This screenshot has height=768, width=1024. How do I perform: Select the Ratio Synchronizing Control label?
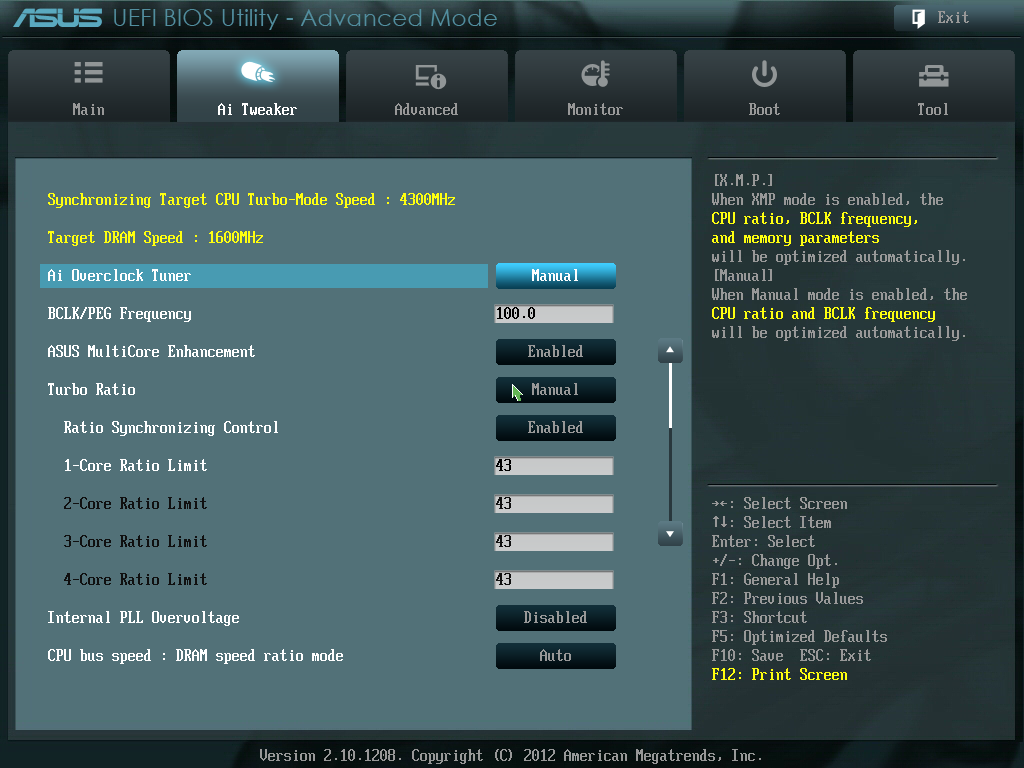(x=171, y=428)
